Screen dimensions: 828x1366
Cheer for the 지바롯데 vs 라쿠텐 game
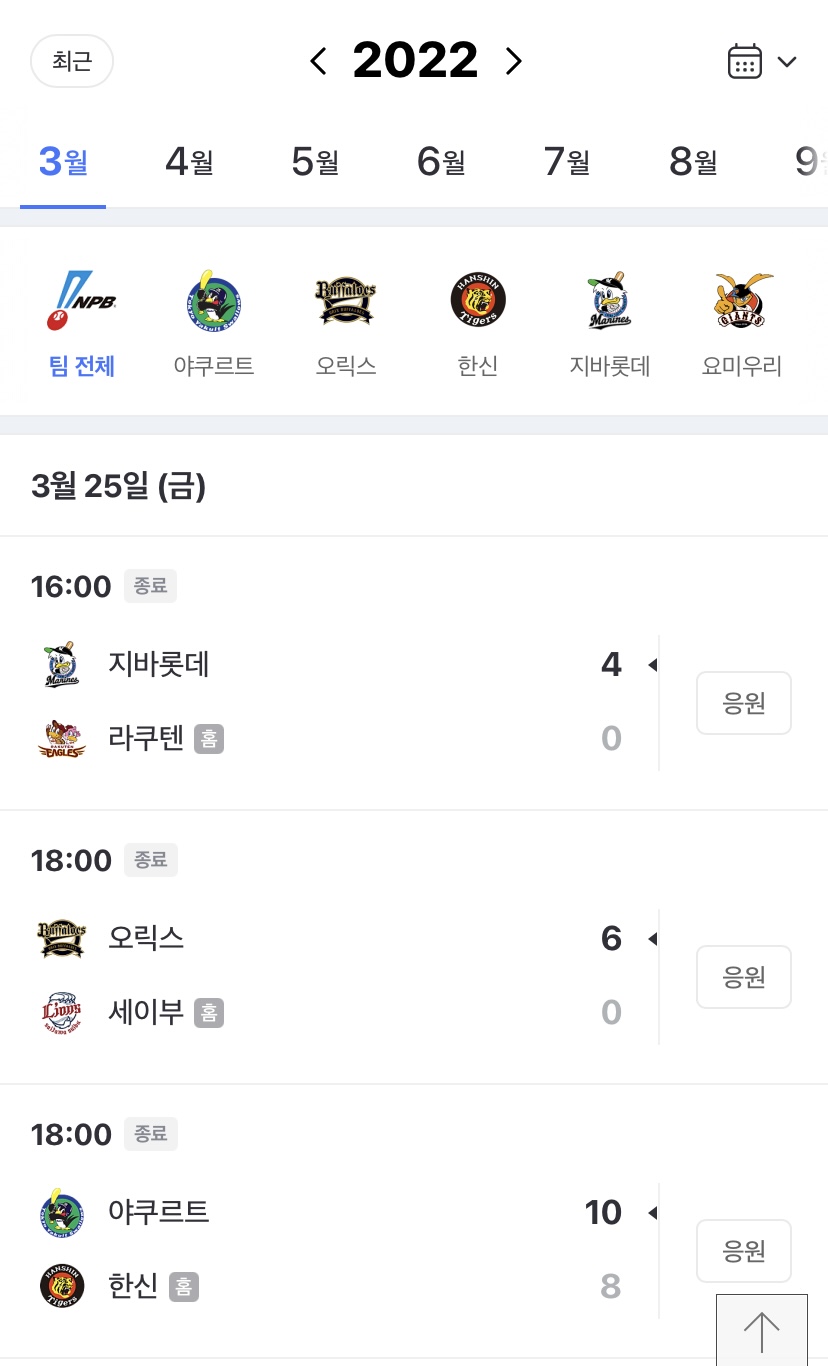click(743, 703)
